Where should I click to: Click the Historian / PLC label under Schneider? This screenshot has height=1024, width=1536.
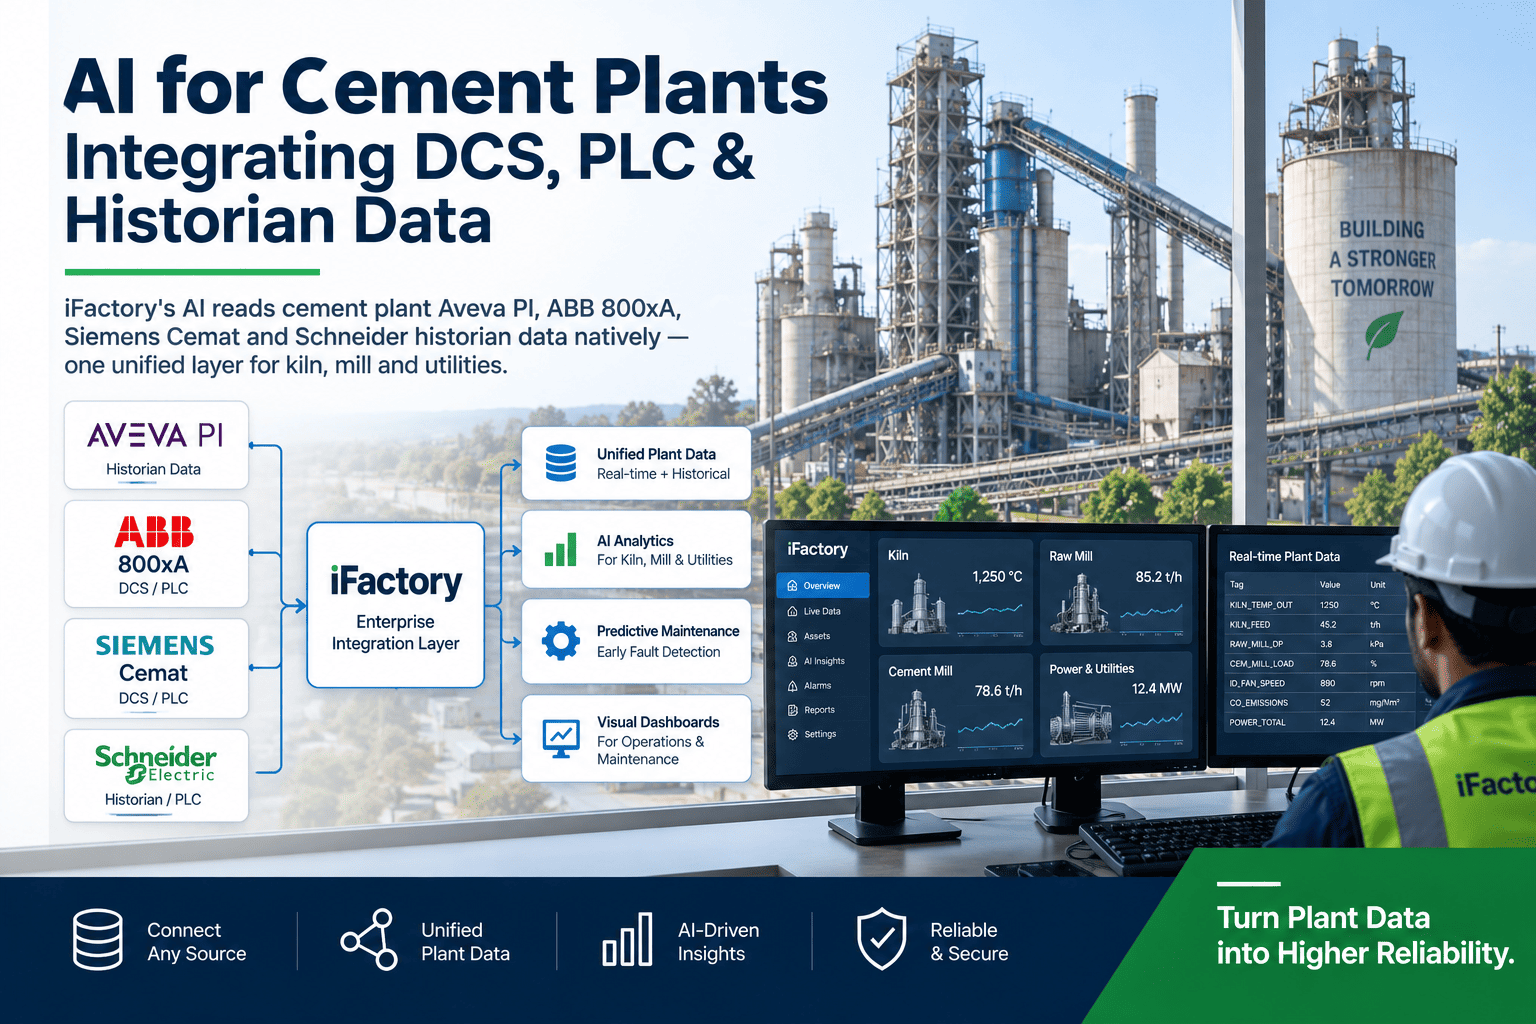click(x=153, y=800)
